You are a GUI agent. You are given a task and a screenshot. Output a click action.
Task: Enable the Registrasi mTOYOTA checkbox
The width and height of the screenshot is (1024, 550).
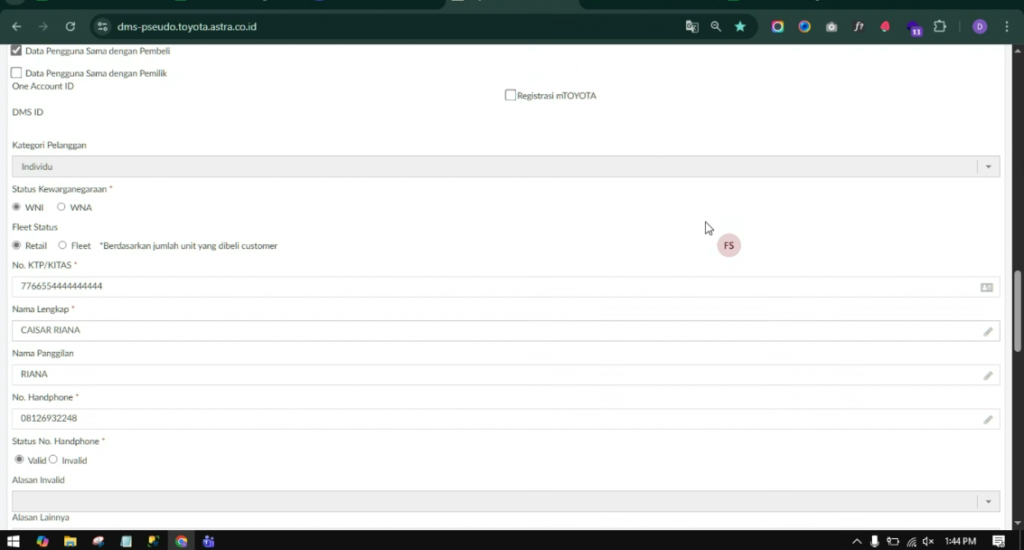coord(510,95)
